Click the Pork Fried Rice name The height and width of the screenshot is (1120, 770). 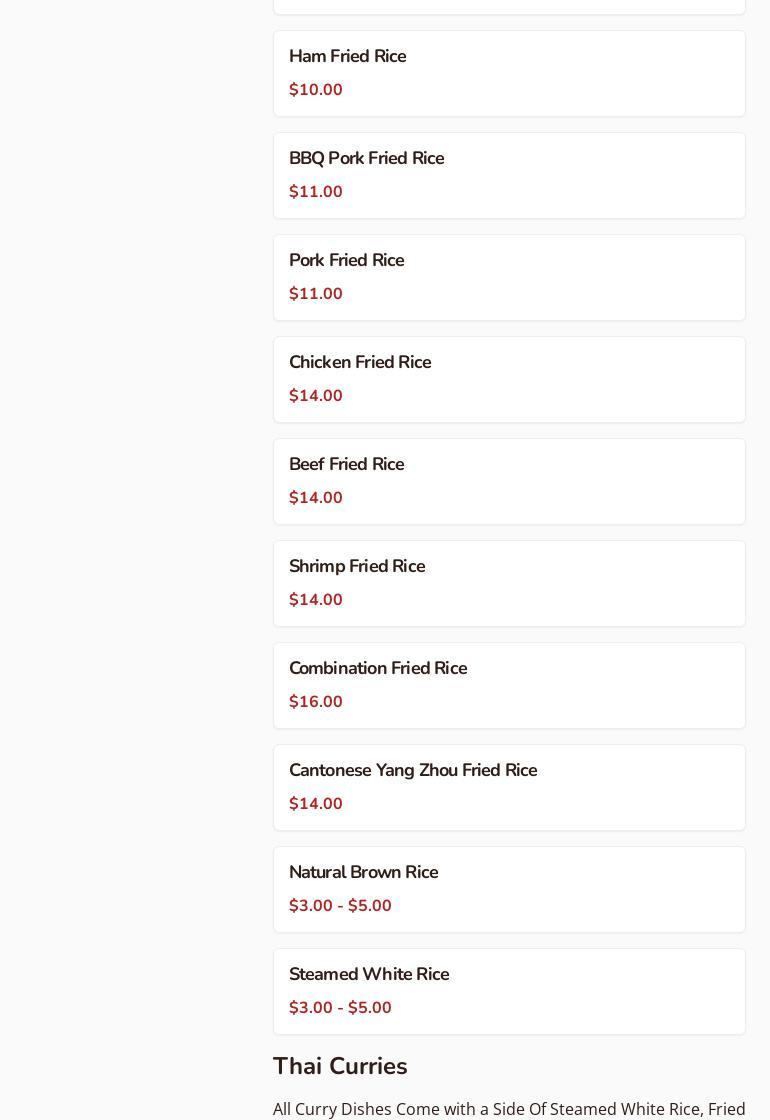tap(346, 261)
